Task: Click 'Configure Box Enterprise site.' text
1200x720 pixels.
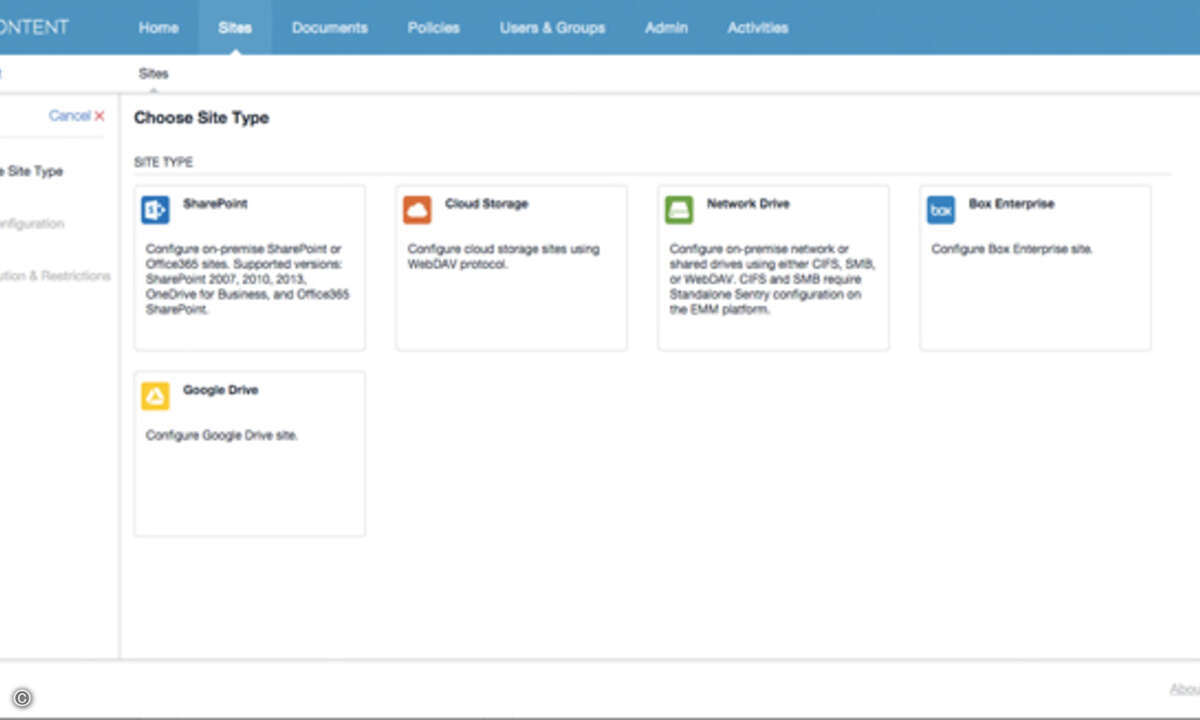Action: (1012, 249)
